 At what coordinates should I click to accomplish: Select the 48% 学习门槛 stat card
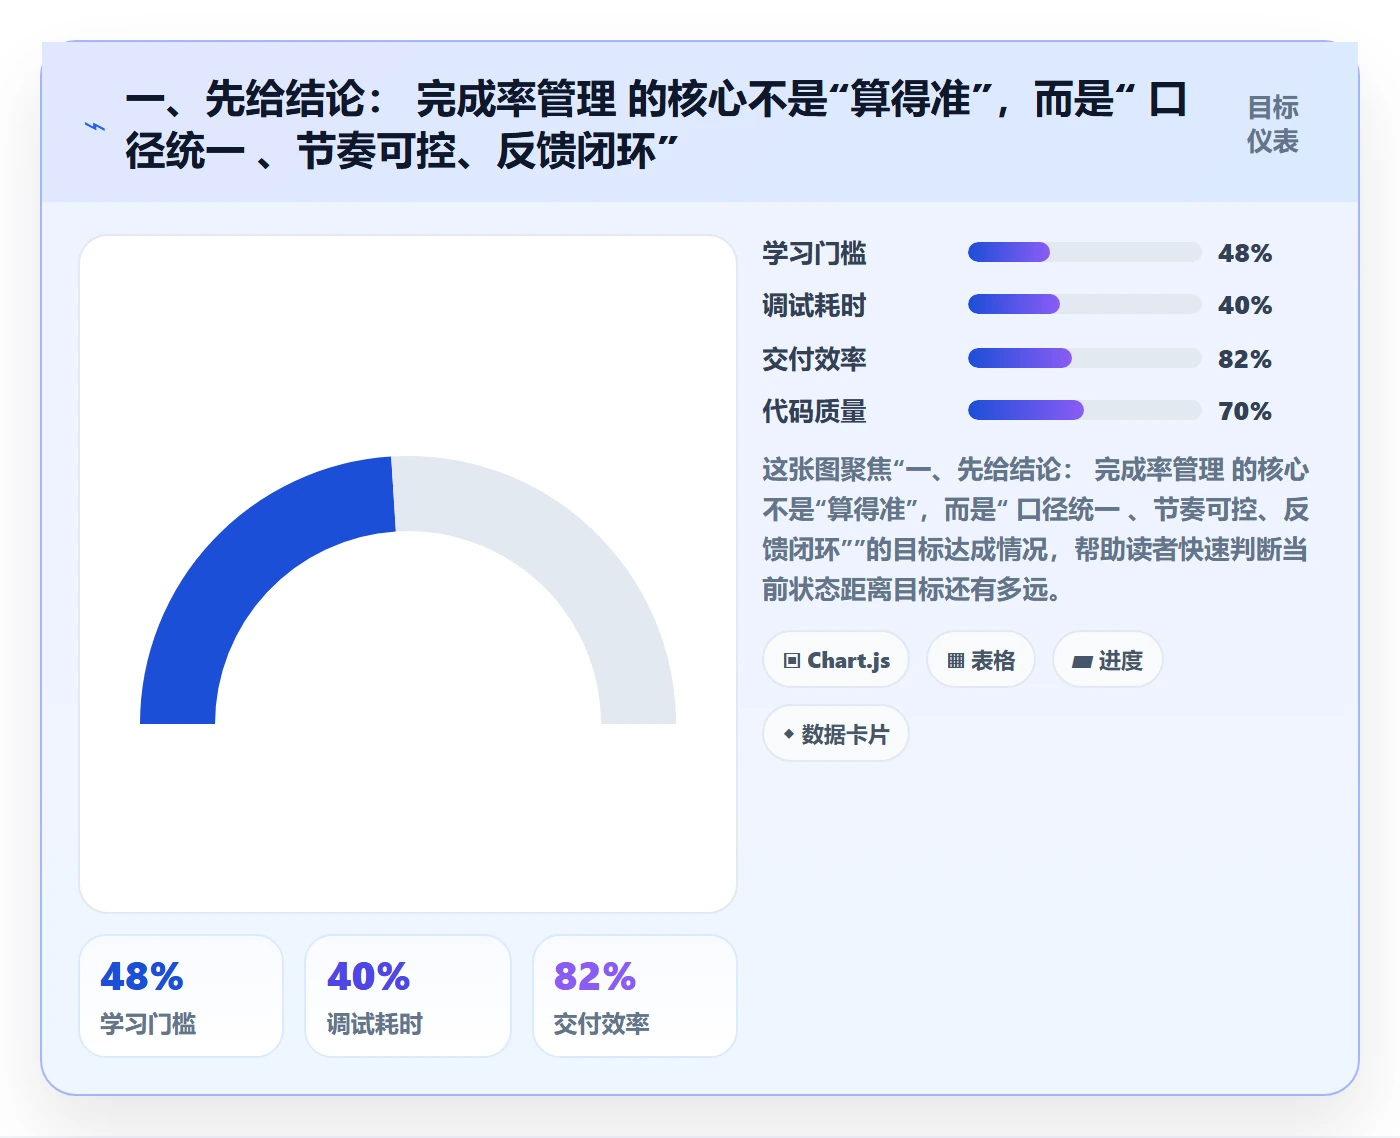(181, 996)
